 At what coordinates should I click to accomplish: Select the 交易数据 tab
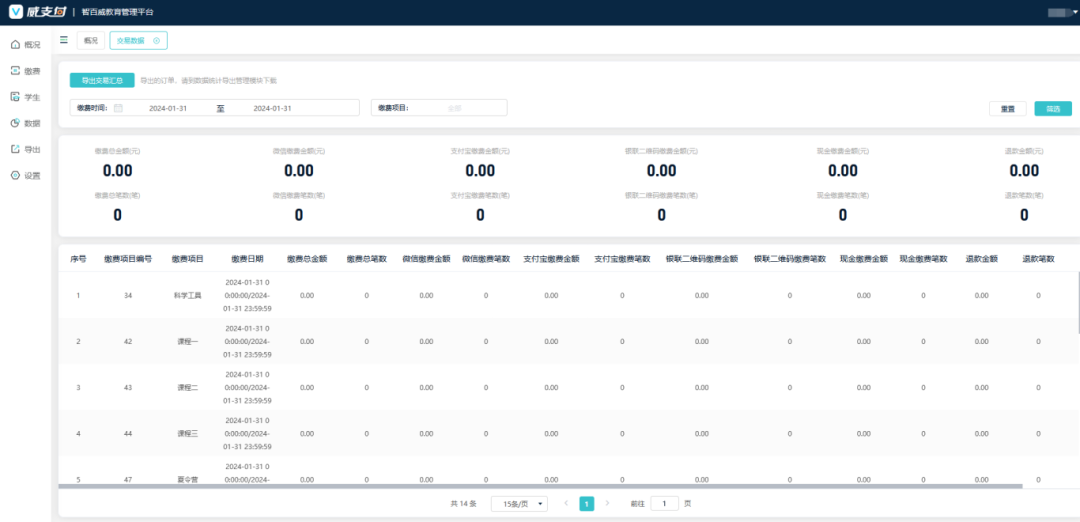click(131, 40)
